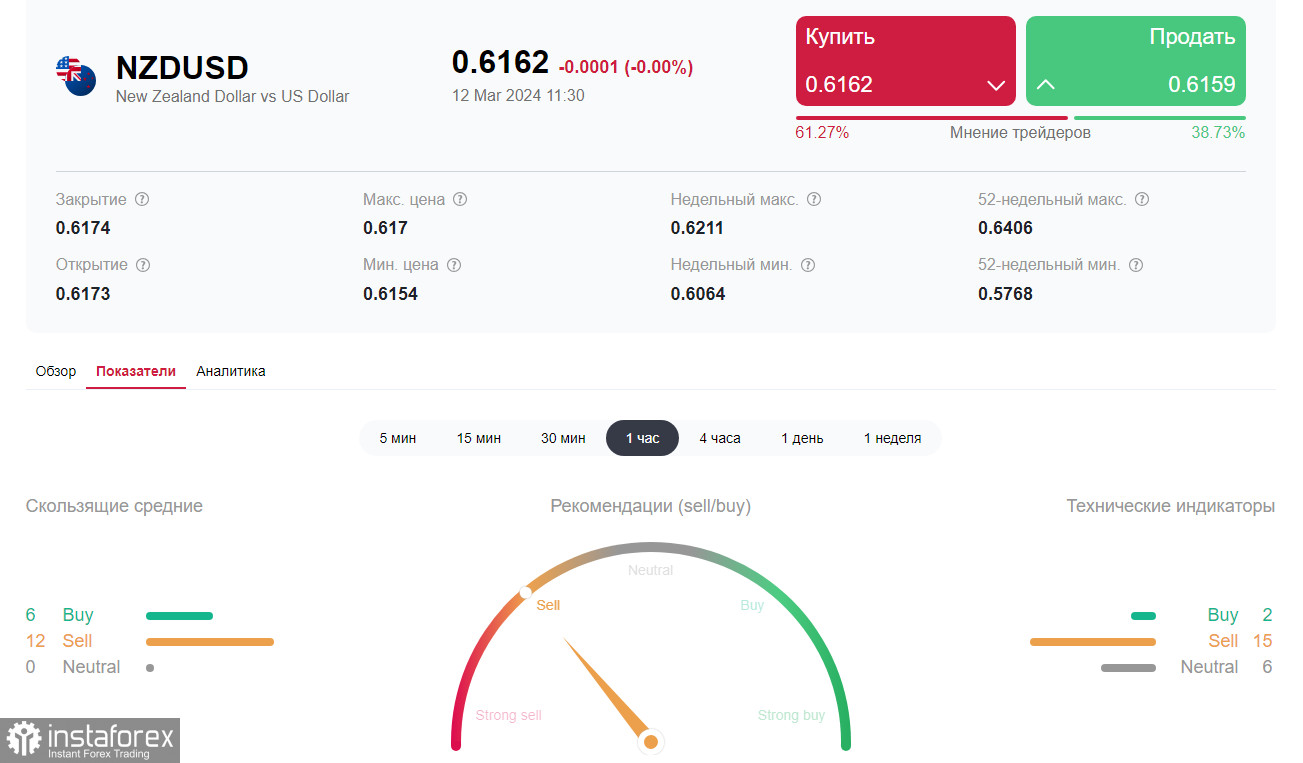Click help icon next to Мин. цена

(454, 265)
